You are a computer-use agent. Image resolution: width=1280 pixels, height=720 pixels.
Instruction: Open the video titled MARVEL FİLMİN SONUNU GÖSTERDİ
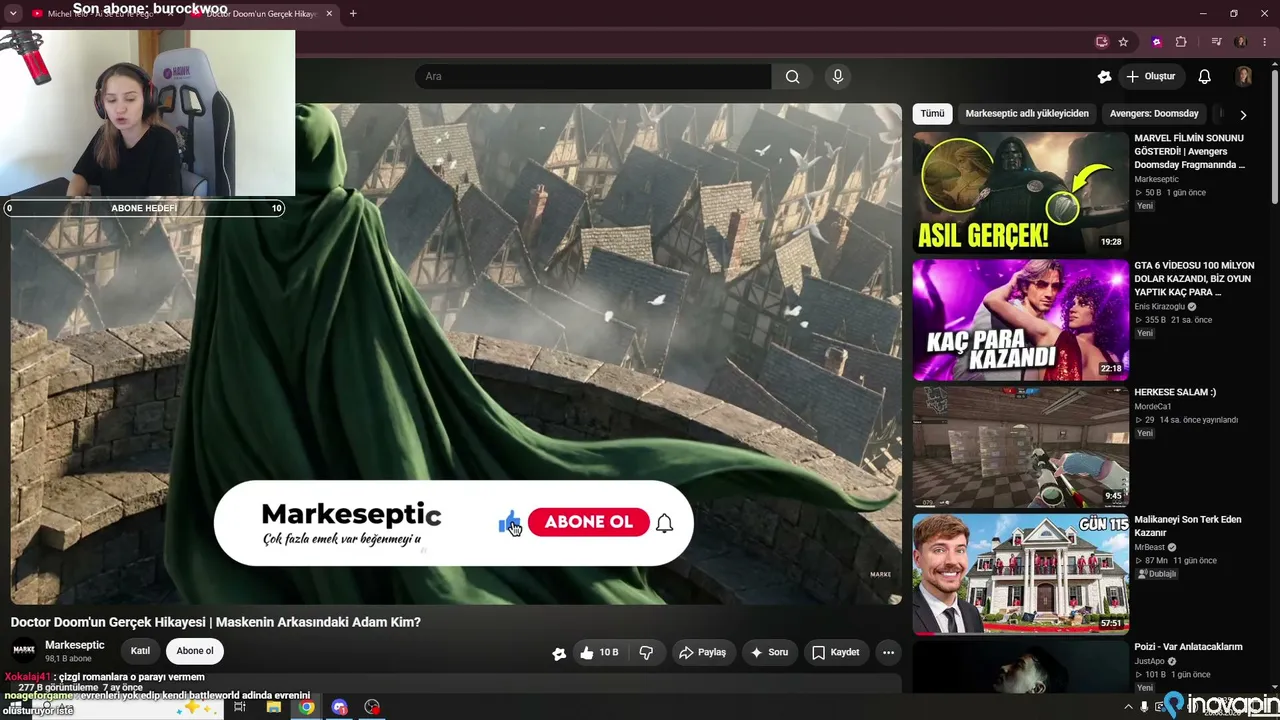1189,151
